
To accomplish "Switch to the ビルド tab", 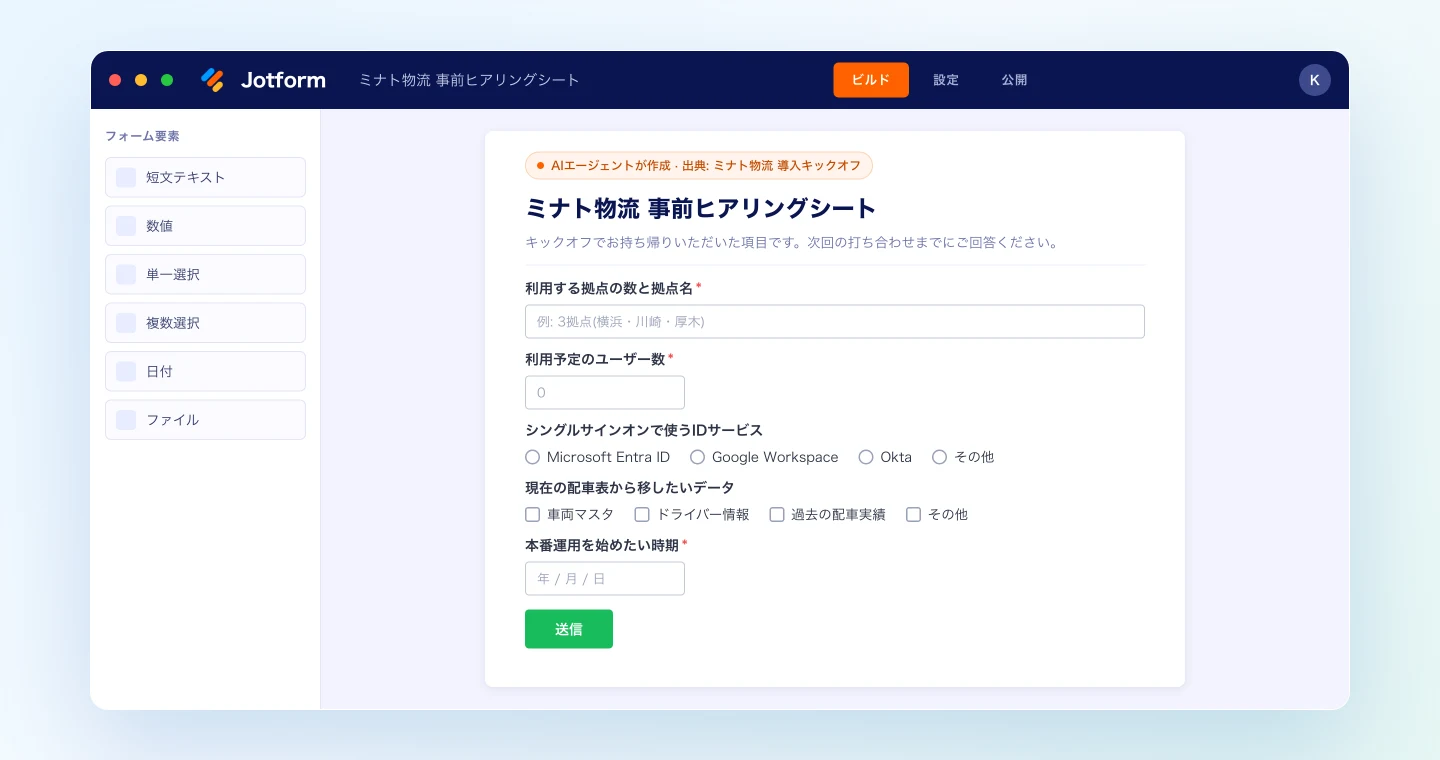I will click(871, 80).
